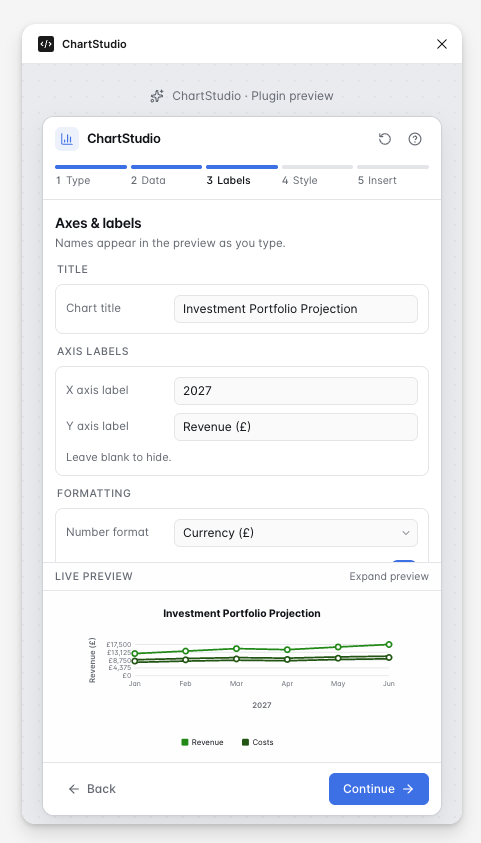Click the bar chart plugin icon
481x843 pixels.
coord(67,139)
